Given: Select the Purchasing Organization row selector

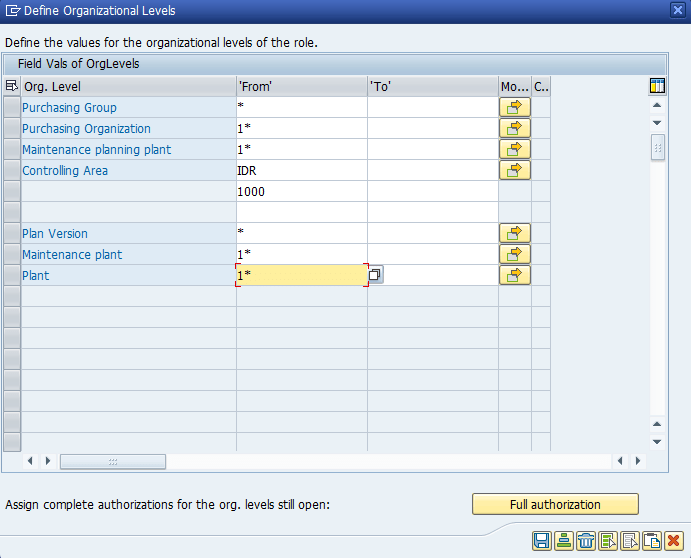Looking at the screenshot, I should point(12,129).
